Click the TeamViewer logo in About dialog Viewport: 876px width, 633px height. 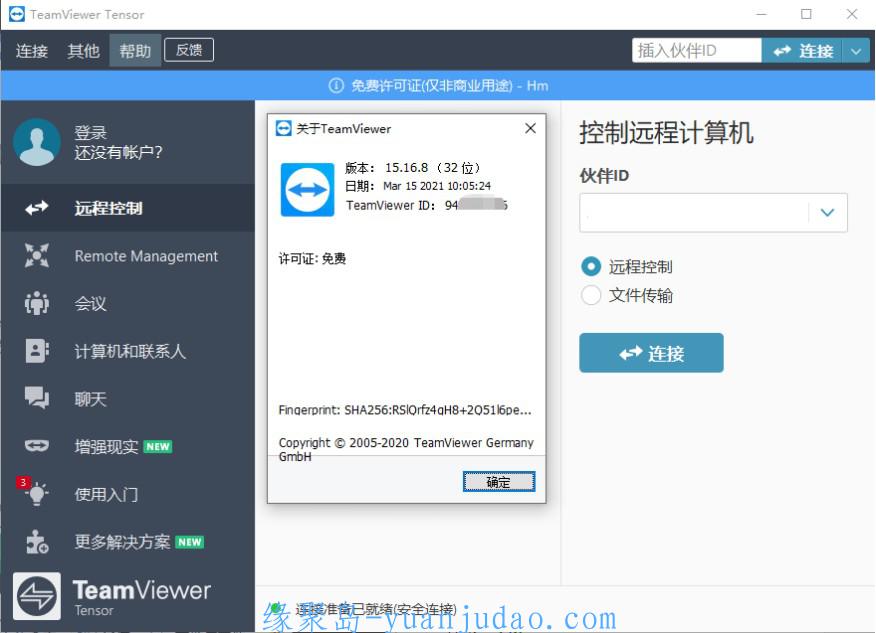pos(307,189)
